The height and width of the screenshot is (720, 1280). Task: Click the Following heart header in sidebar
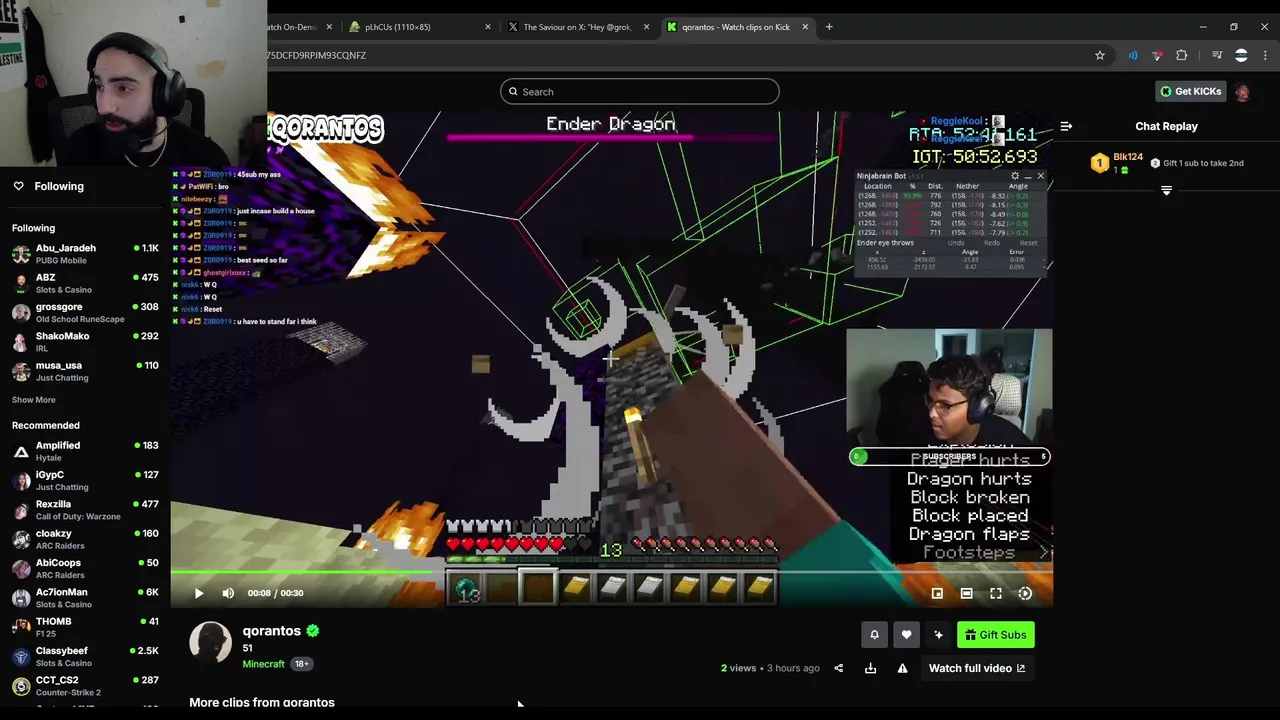click(48, 186)
